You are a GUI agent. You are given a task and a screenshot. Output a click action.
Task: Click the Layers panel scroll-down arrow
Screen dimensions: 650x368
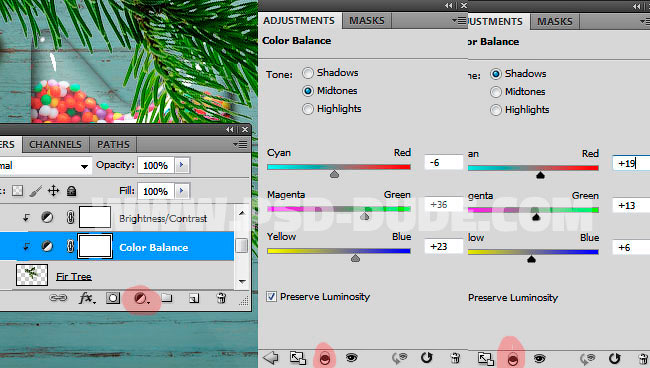242,281
